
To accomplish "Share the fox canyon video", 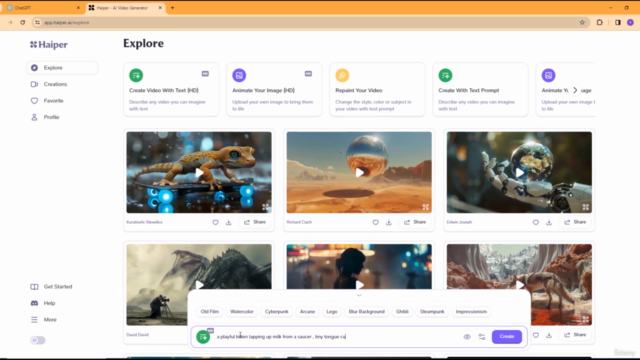I will [576, 335].
